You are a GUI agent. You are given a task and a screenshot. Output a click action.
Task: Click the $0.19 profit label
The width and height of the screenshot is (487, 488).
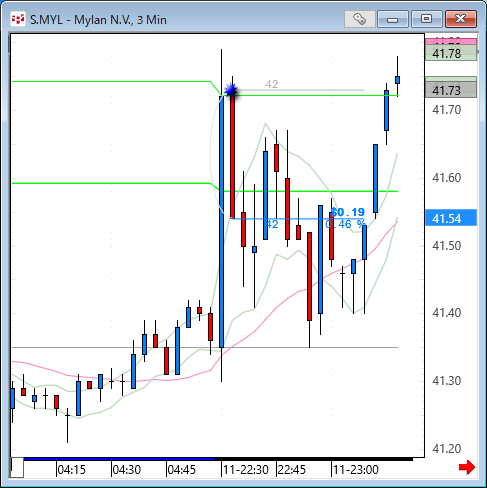pos(348,212)
